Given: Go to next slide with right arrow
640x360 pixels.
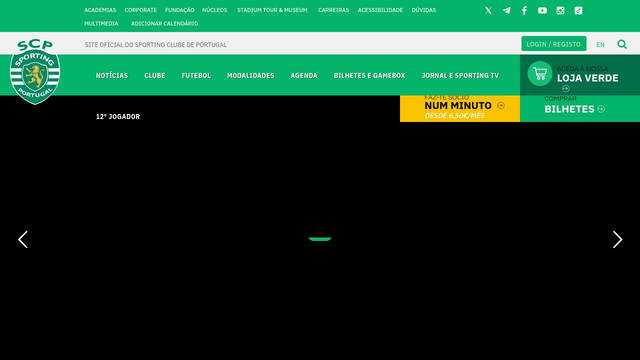Looking at the screenshot, I should 618,240.
